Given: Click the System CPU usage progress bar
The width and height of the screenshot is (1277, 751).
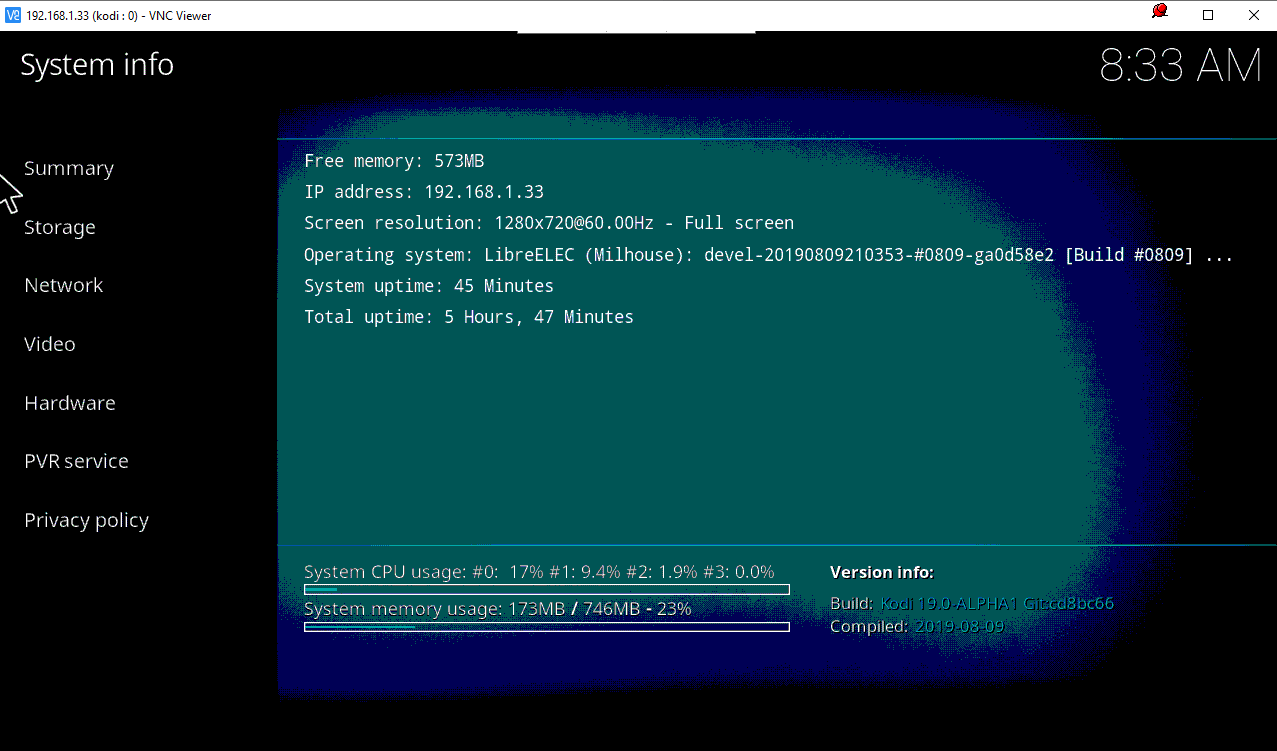Looking at the screenshot, I should tap(546, 590).
